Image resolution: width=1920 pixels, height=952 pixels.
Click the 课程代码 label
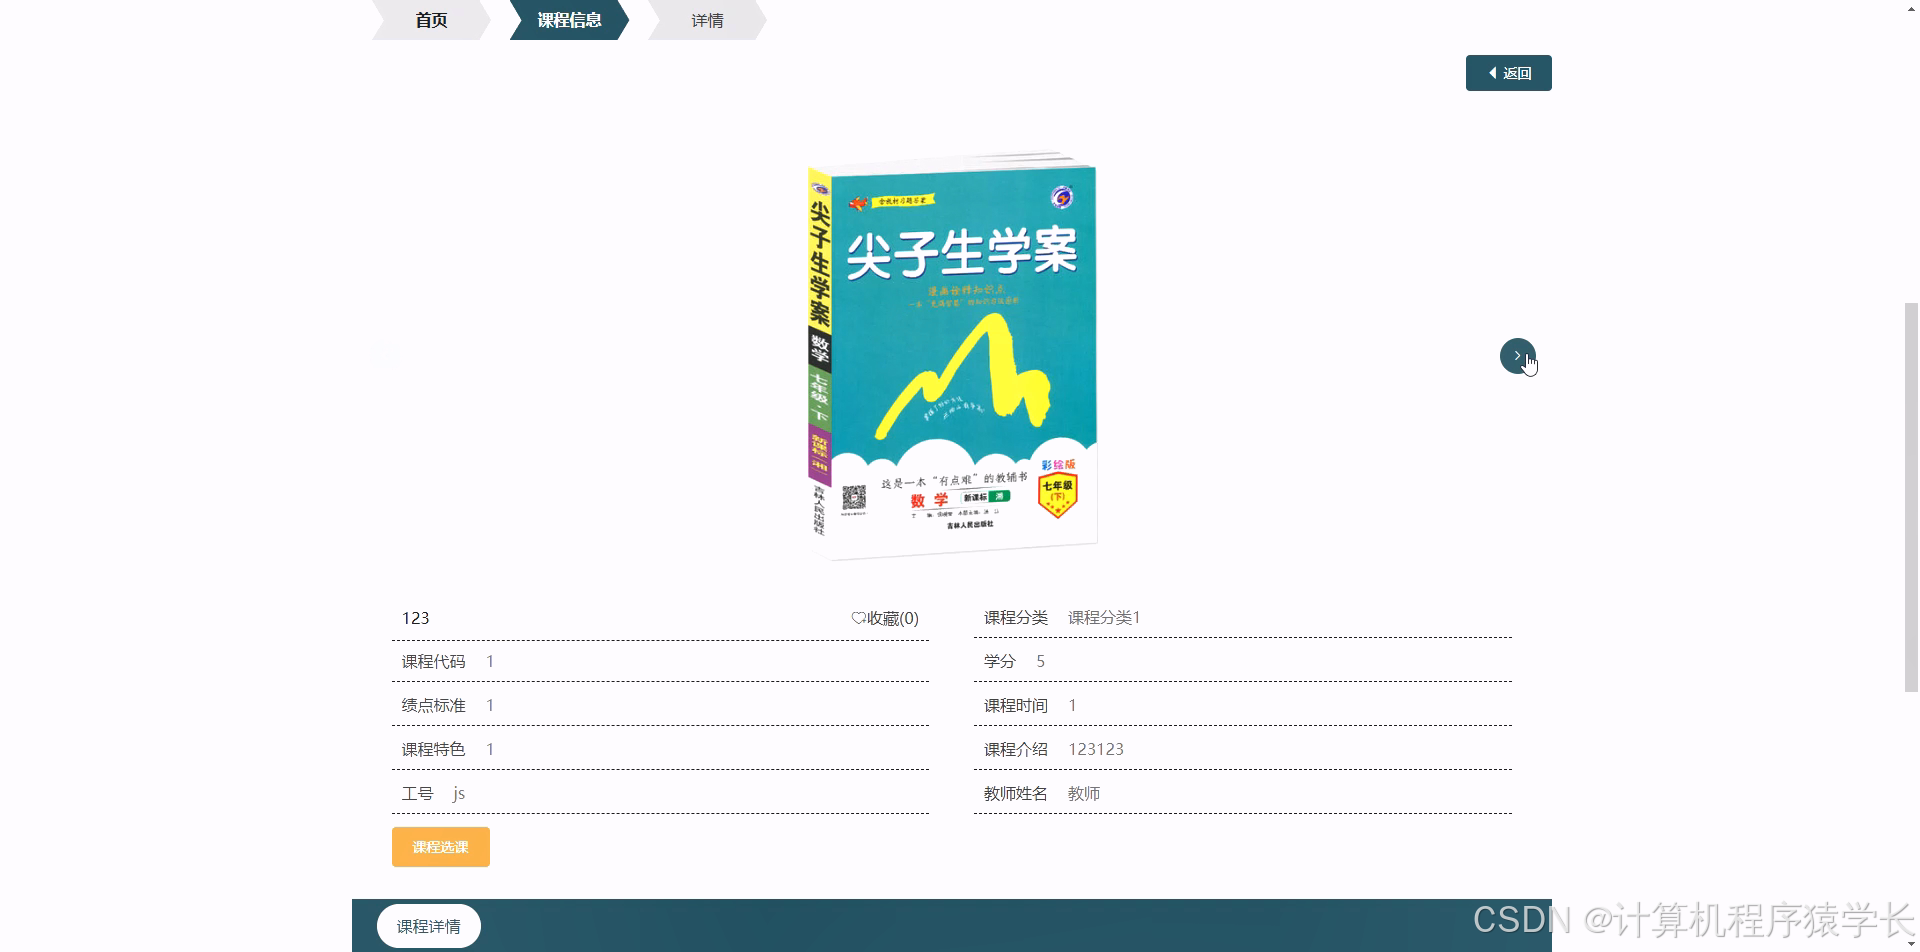coord(433,662)
